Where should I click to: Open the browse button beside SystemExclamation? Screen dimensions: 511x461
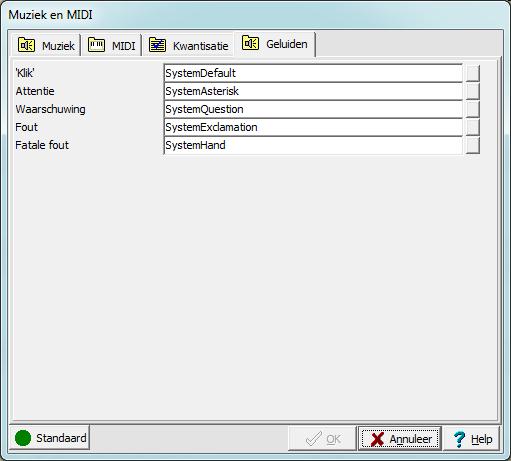[x=473, y=127]
